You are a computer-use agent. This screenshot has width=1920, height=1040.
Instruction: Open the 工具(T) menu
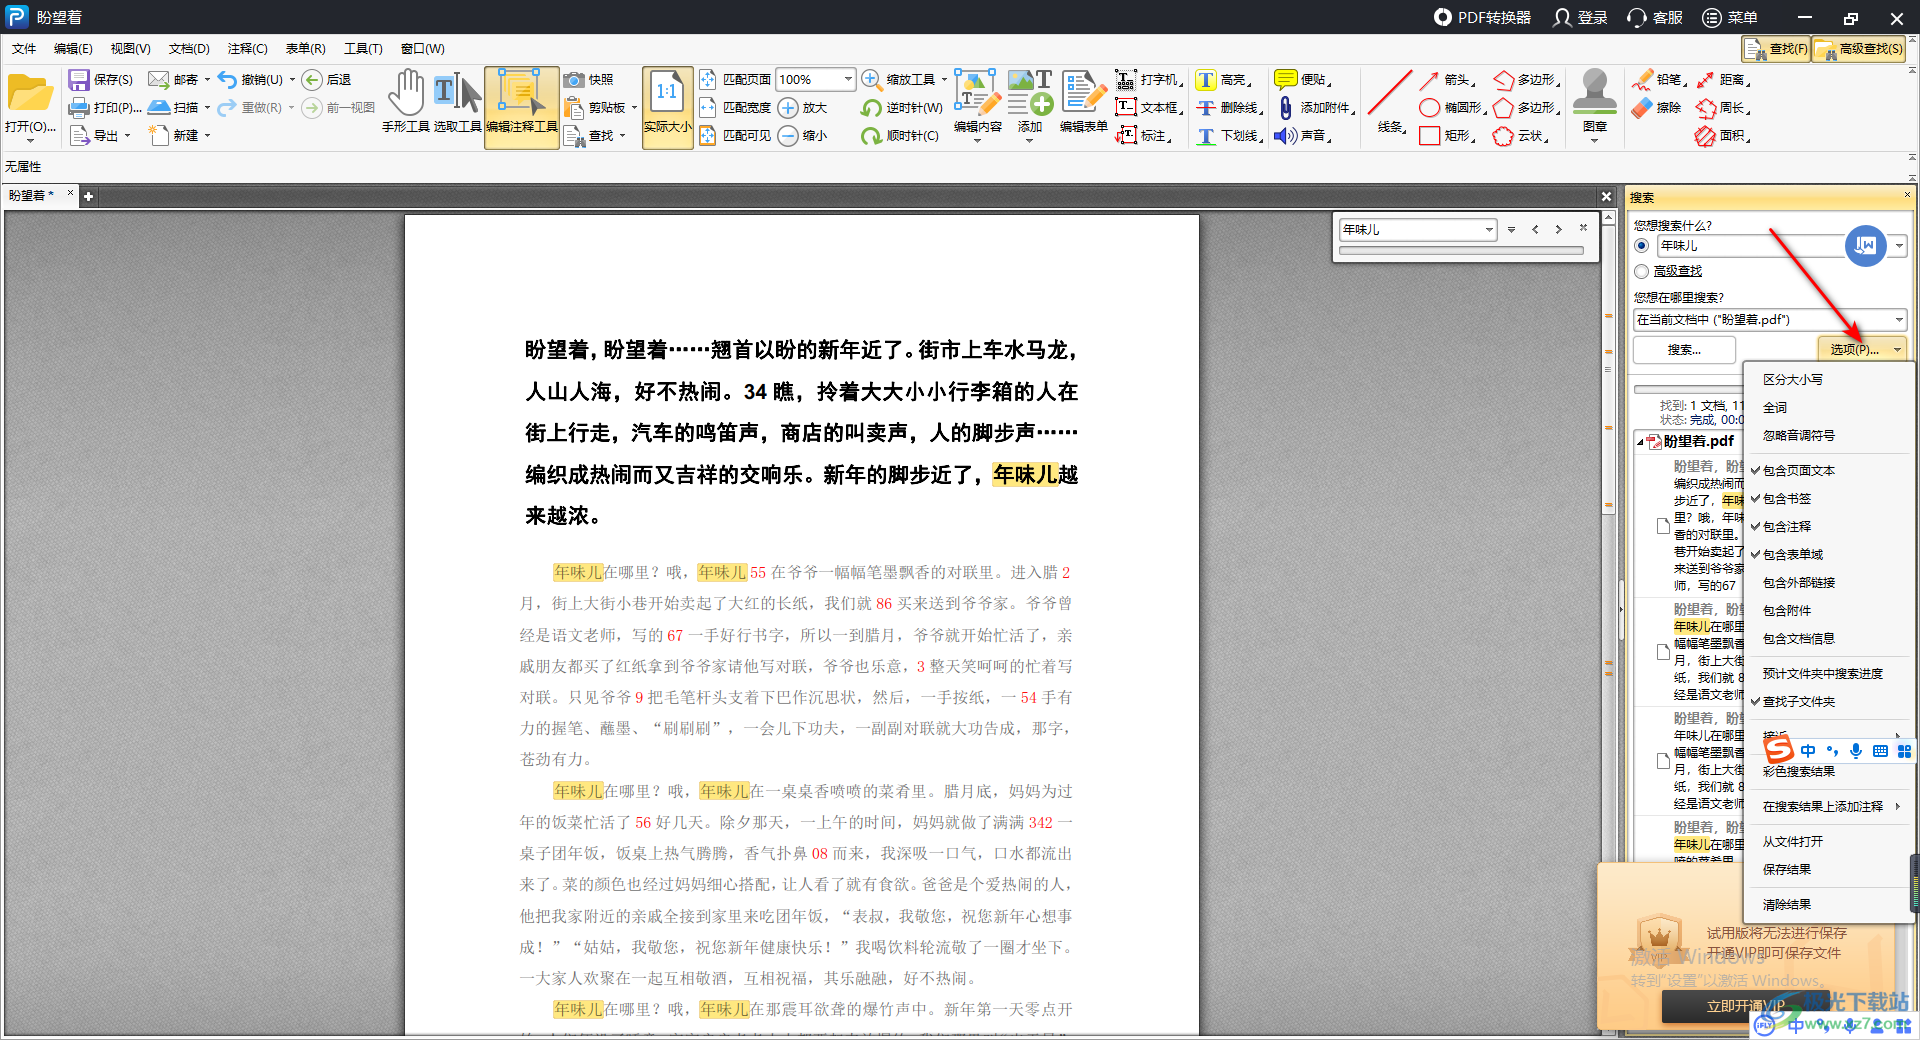point(363,48)
